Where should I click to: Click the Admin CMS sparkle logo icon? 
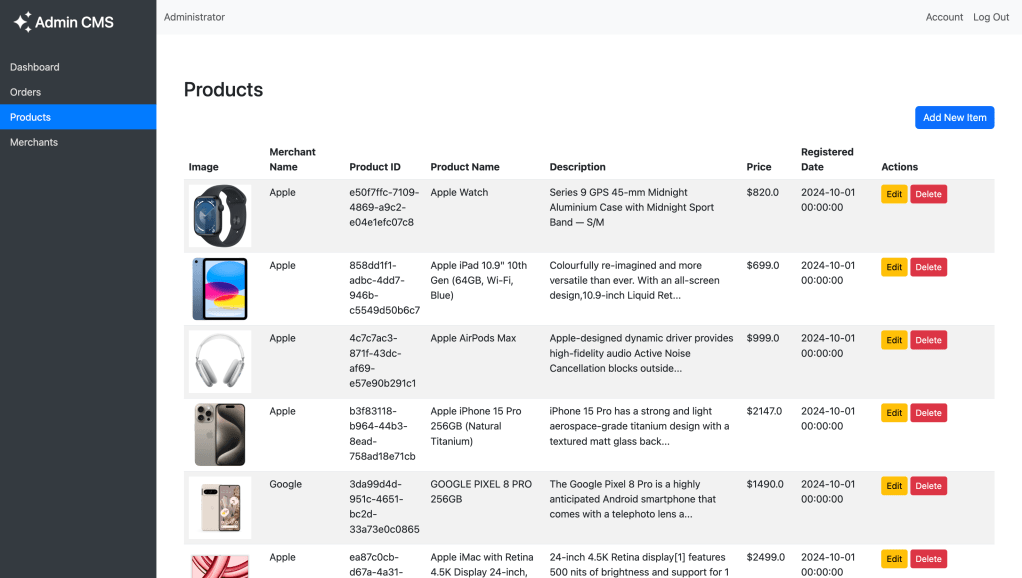[22, 21]
